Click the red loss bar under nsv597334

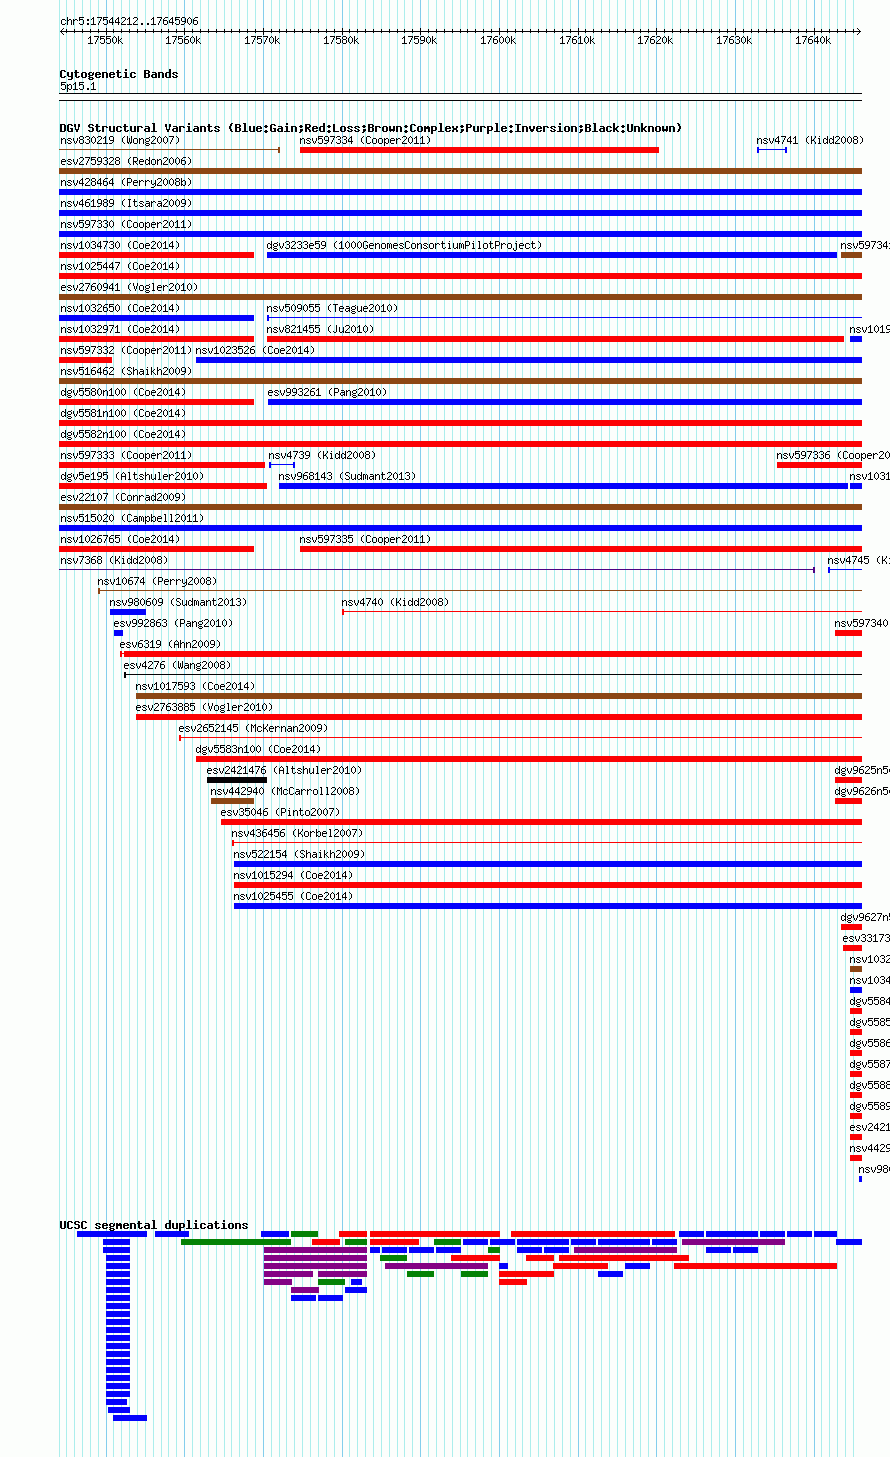coord(479,150)
